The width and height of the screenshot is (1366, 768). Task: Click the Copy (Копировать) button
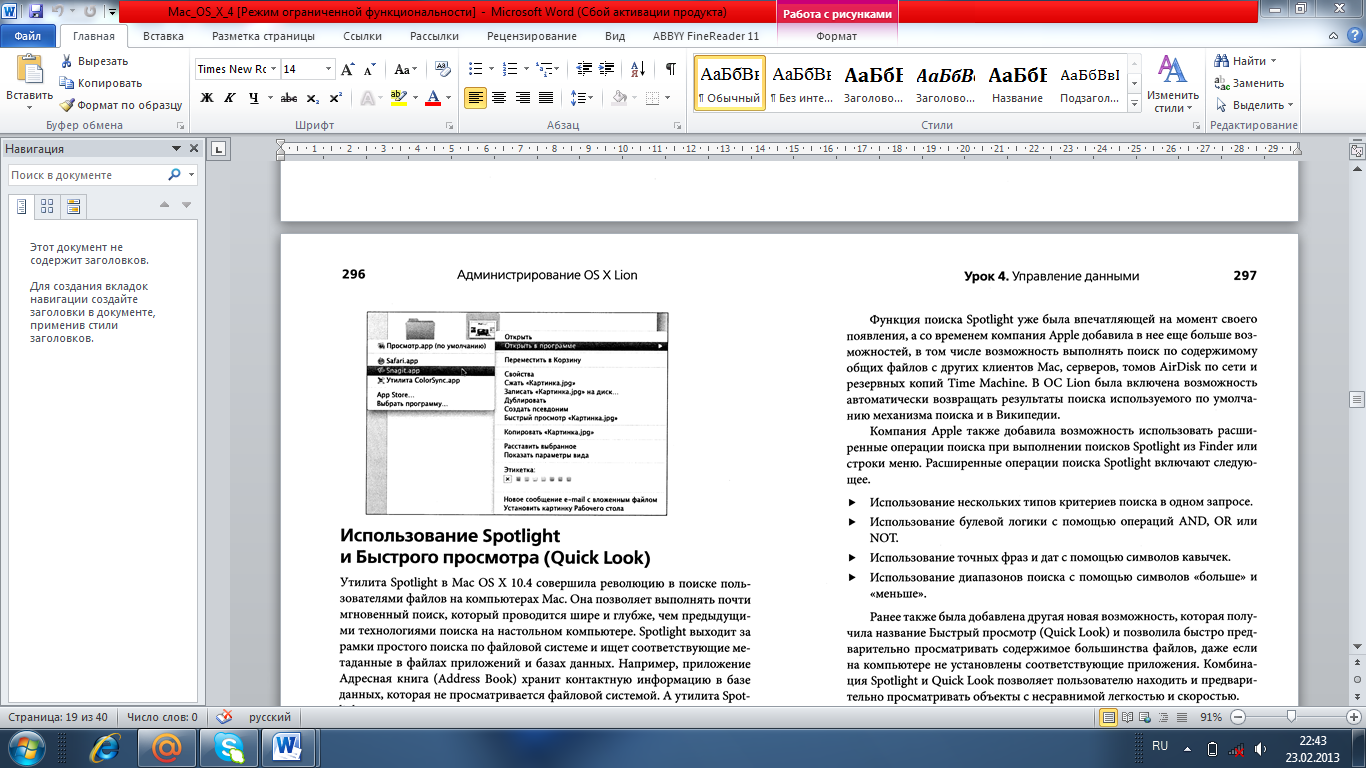pos(101,83)
